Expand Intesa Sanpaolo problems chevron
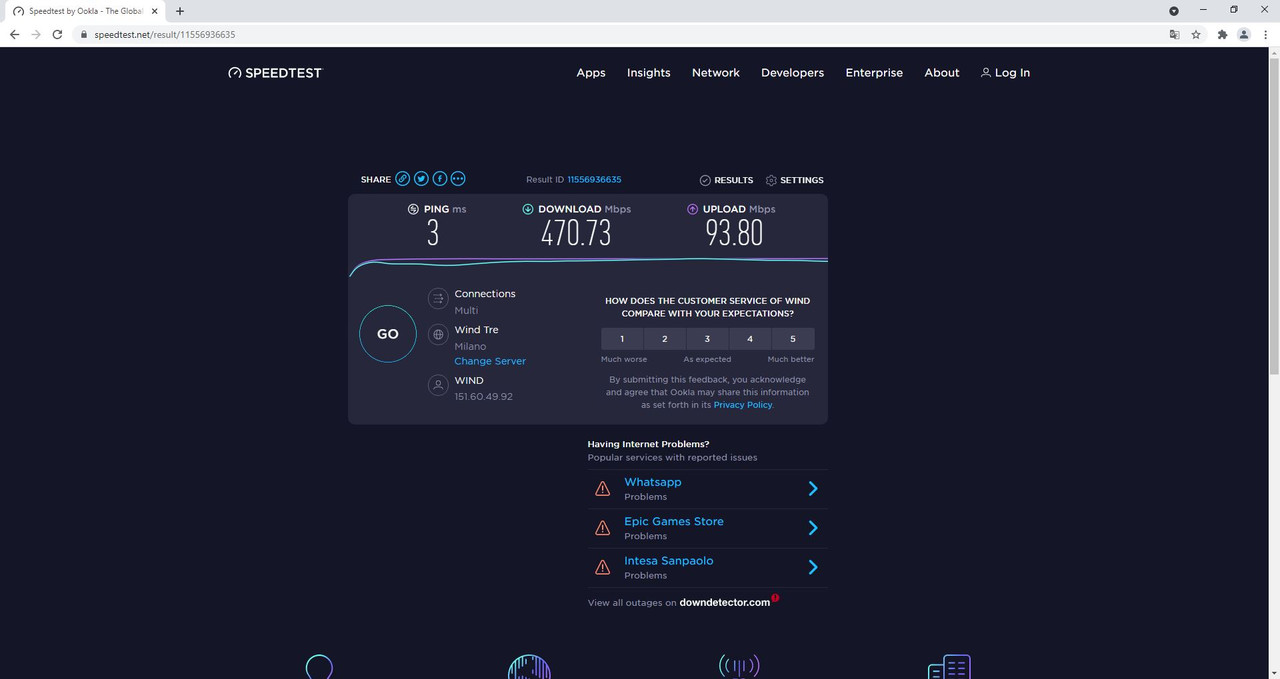 (813, 568)
